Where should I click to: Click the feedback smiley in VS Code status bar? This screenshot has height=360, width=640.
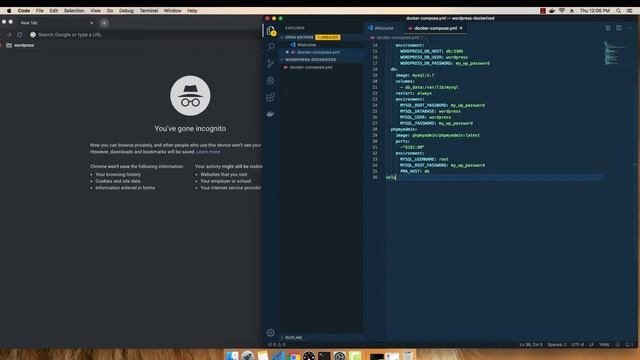(618, 344)
